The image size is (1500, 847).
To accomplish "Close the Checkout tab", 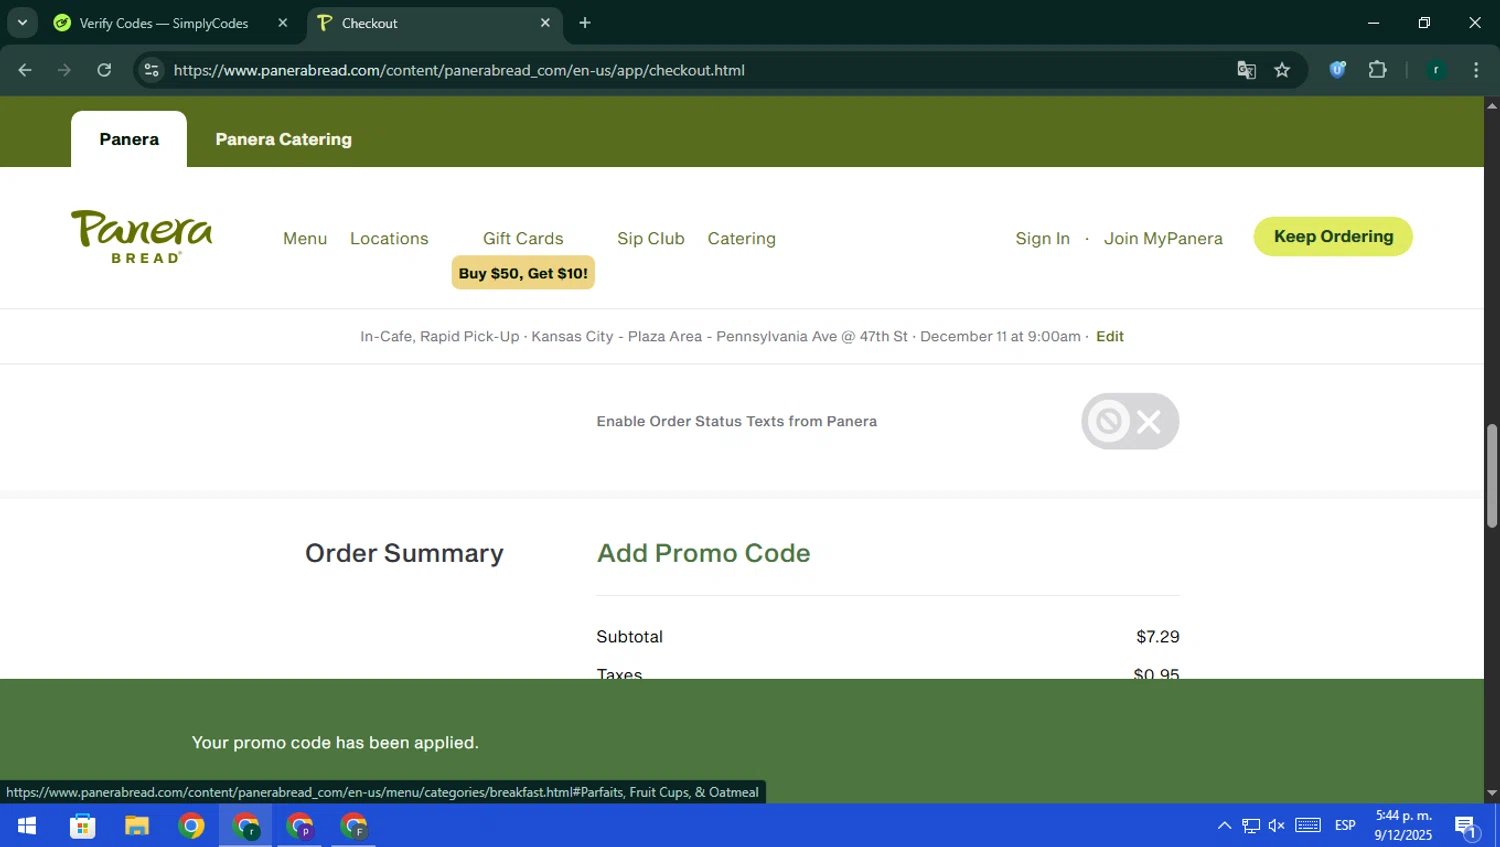I will (545, 23).
